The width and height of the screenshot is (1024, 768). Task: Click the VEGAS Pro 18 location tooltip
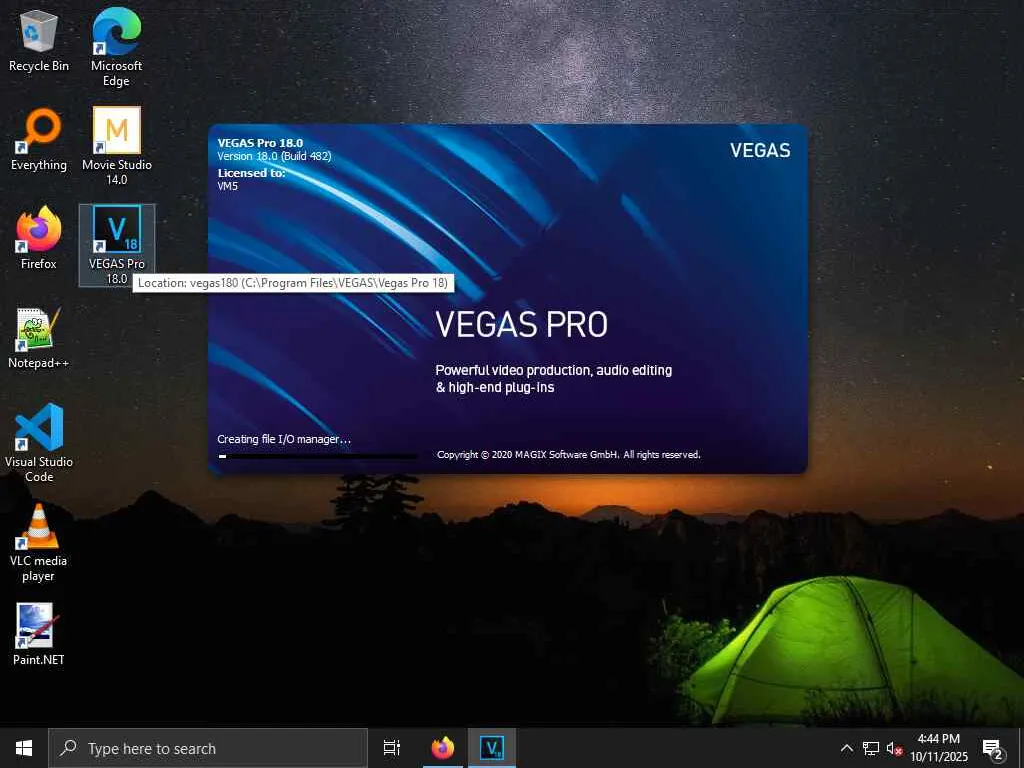point(293,283)
